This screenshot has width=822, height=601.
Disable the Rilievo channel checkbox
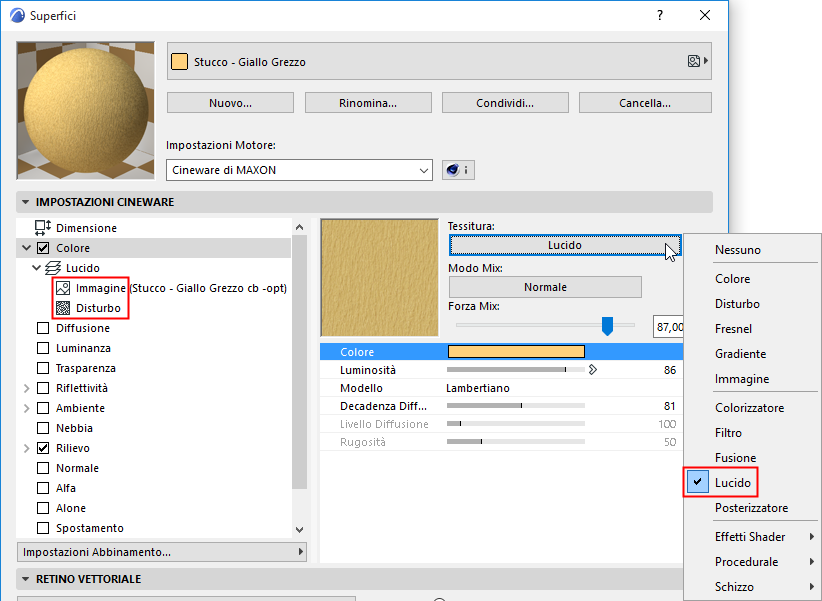41,447
